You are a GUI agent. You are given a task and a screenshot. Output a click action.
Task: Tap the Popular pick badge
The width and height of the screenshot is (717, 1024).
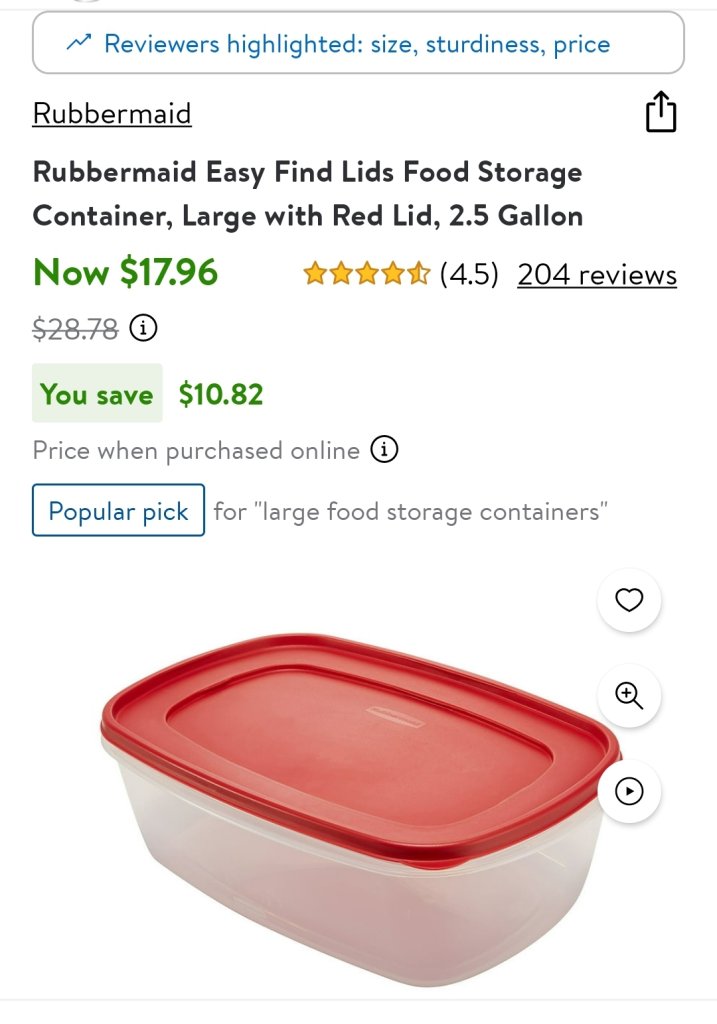pyautogui.click(x=118, y=511)
